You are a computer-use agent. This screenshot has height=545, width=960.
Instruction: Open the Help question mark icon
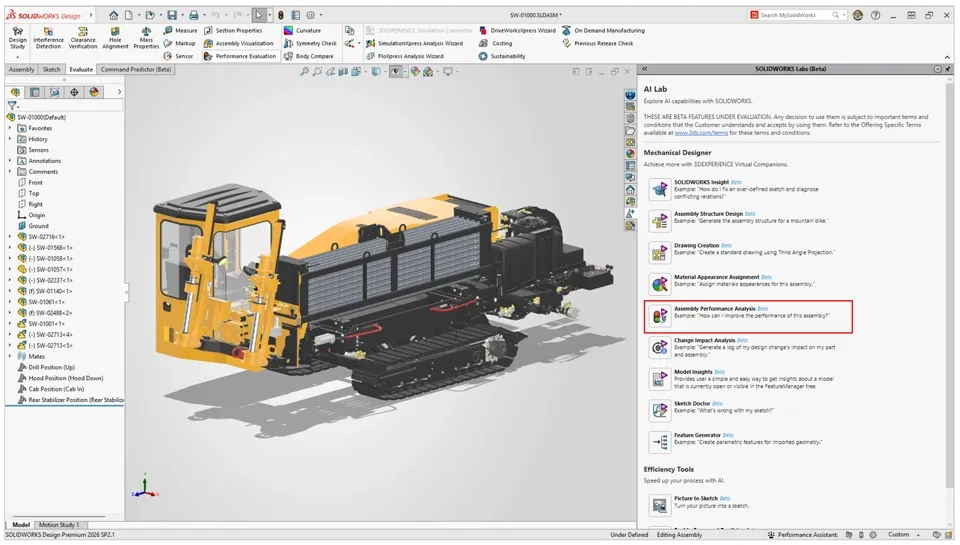click(876, 15)
